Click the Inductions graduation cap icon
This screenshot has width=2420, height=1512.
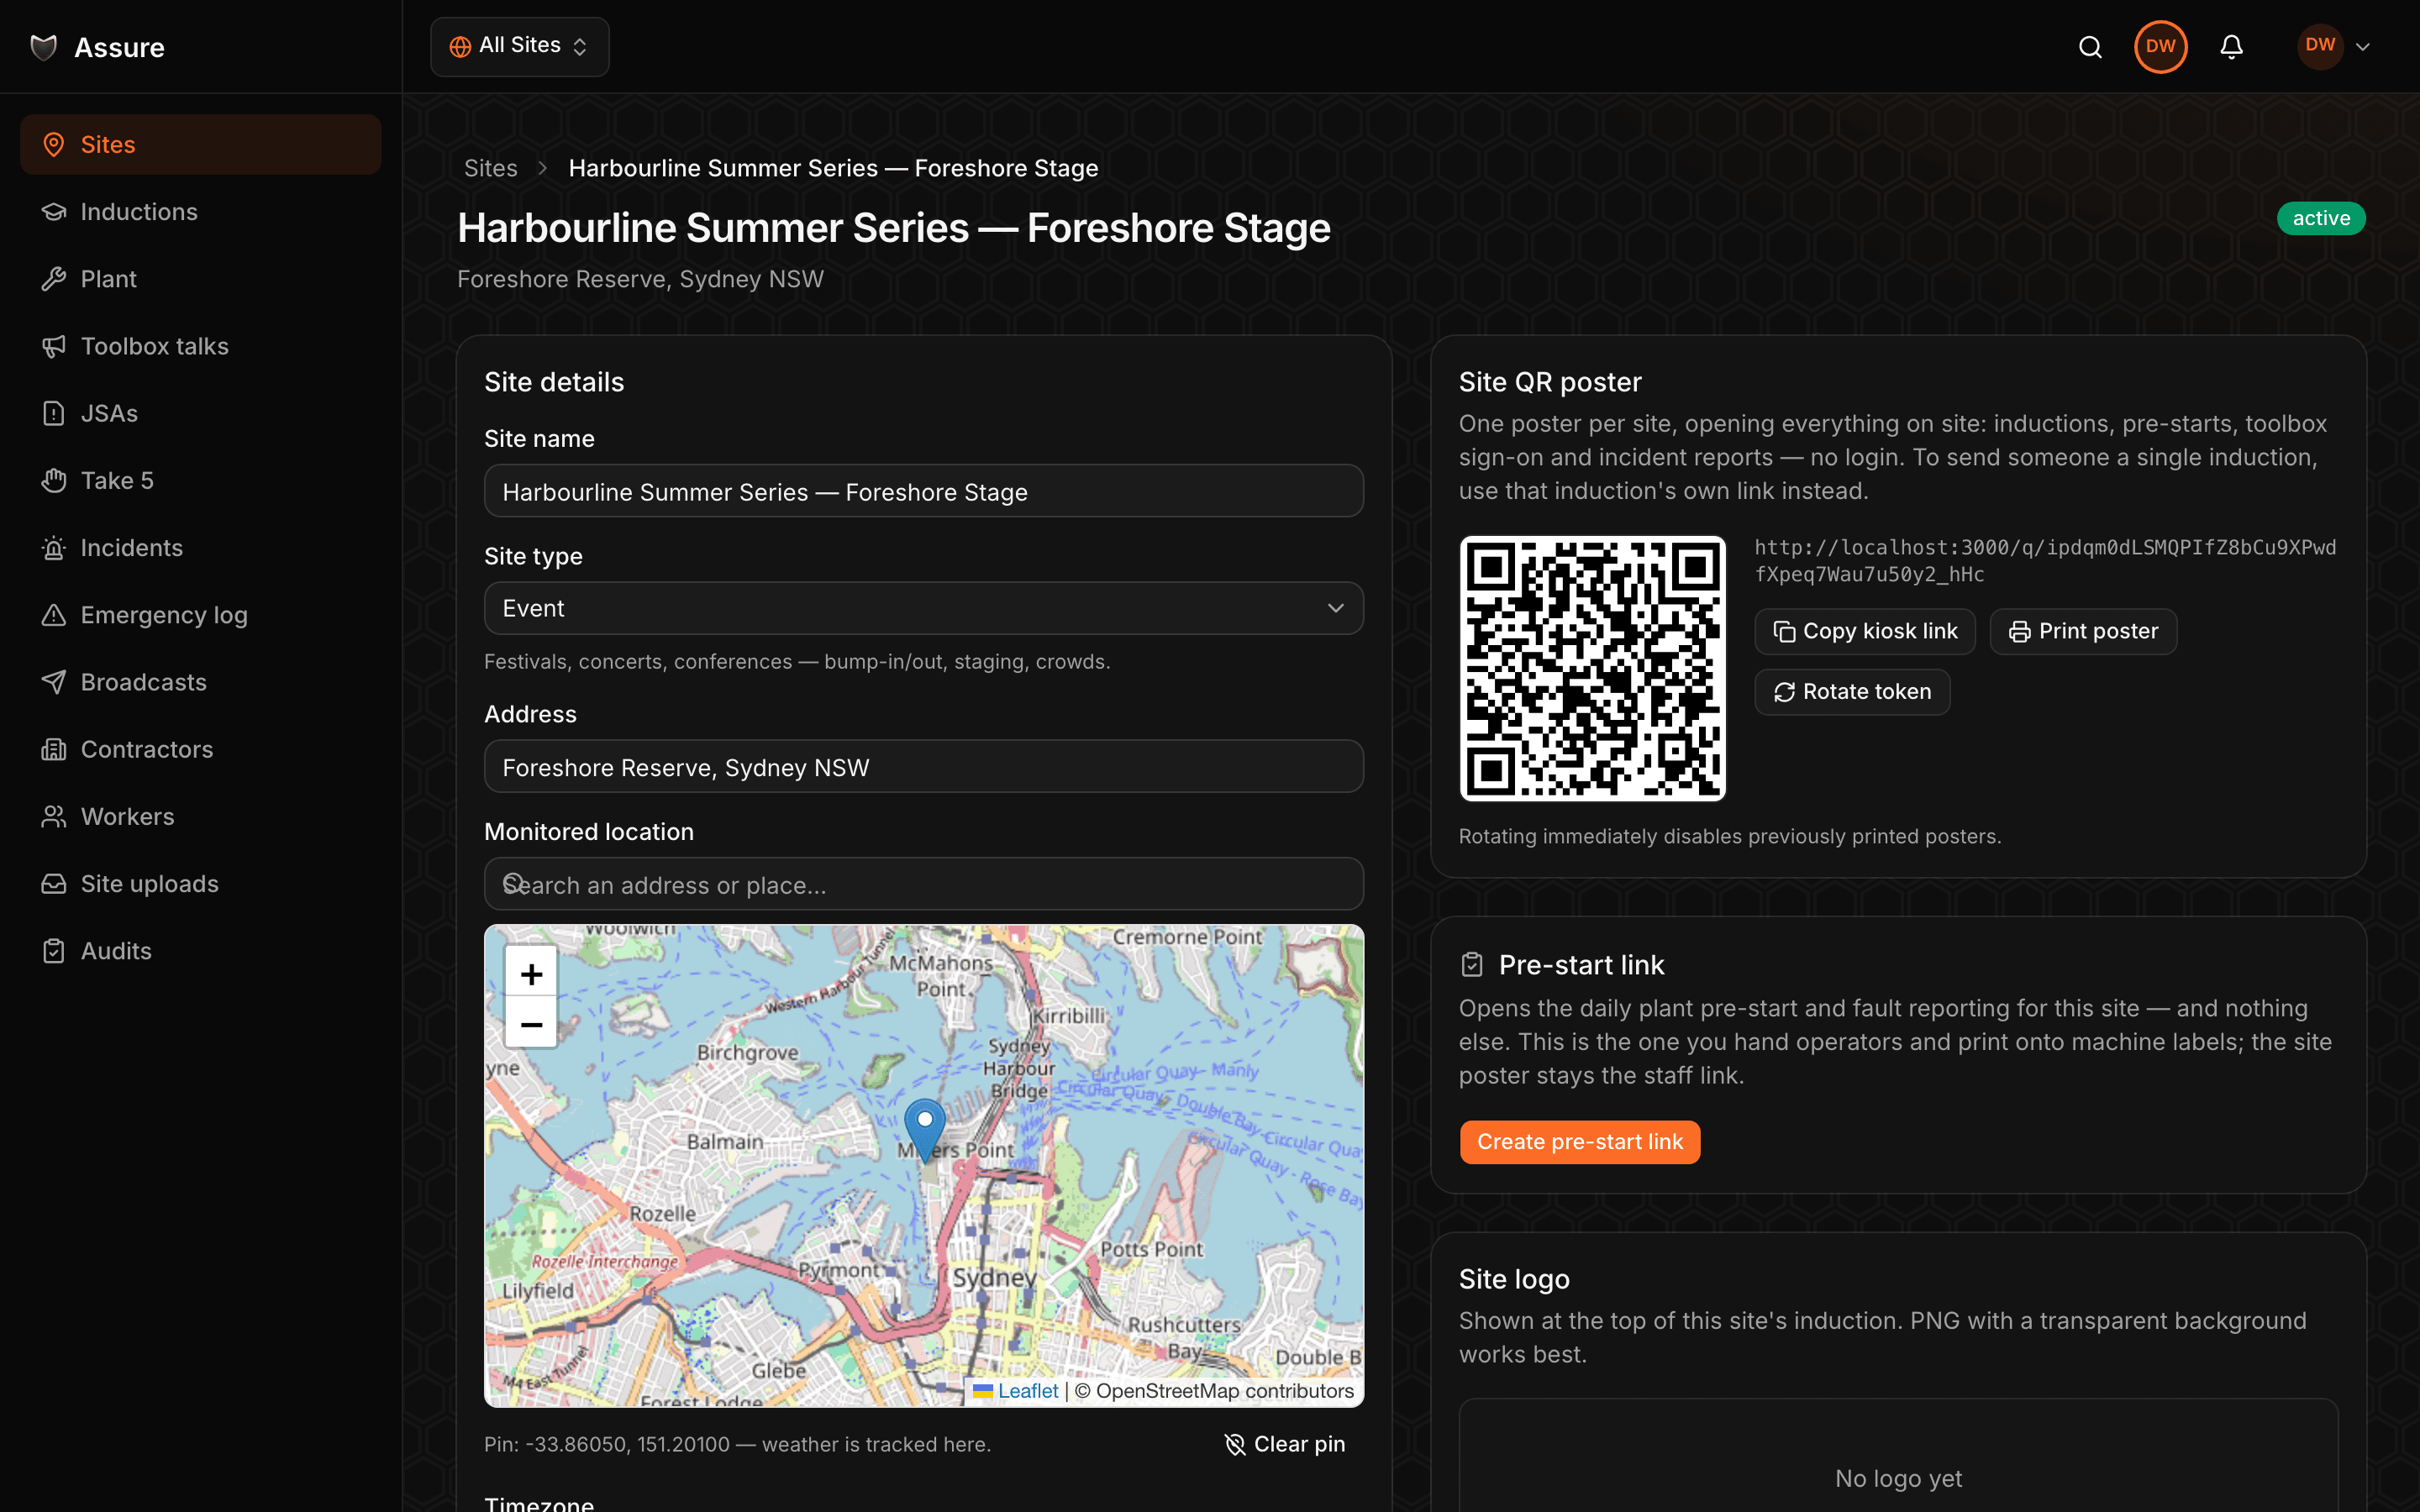pyautogui.click(x=54, y=212)
